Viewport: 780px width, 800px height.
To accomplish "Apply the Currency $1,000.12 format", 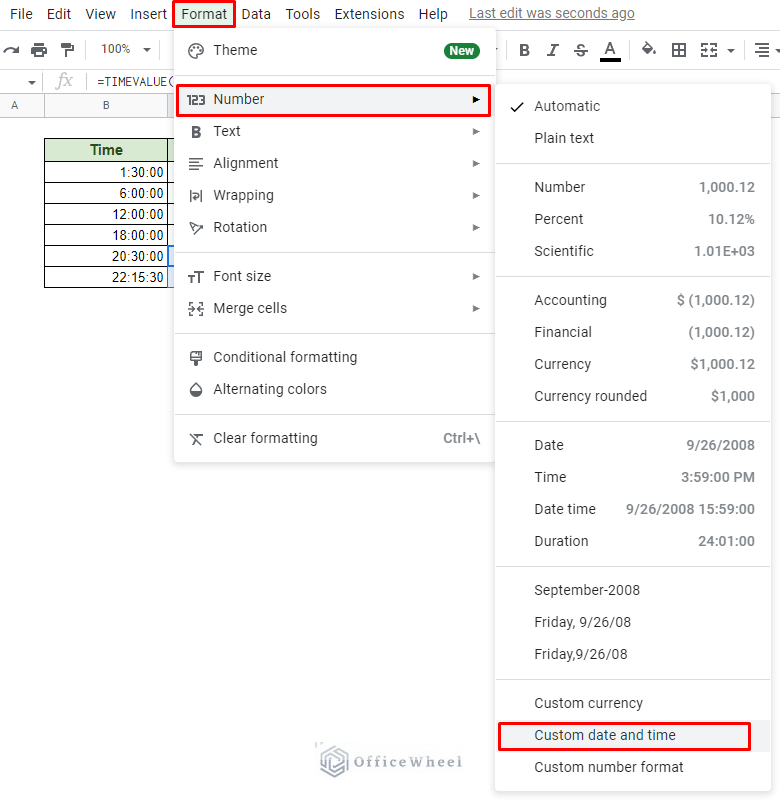I will coord(633,364).
